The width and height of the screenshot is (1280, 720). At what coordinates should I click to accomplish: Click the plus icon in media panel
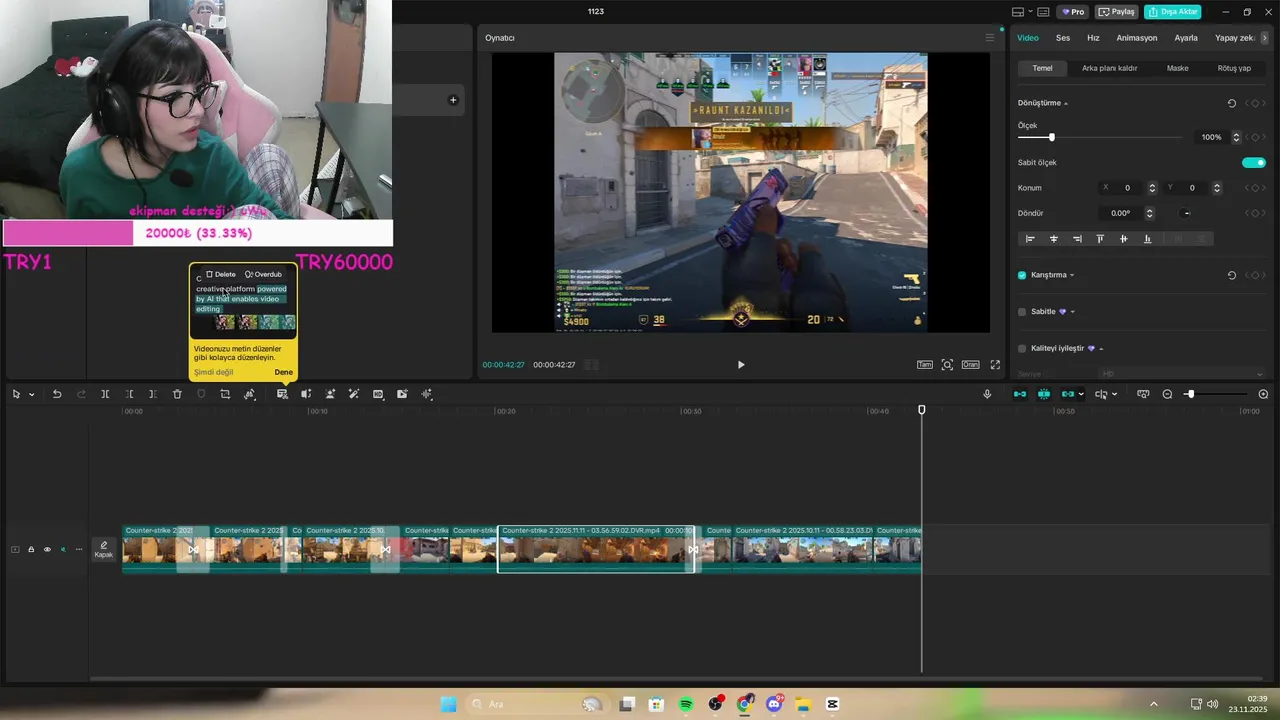tap(453, 100)
